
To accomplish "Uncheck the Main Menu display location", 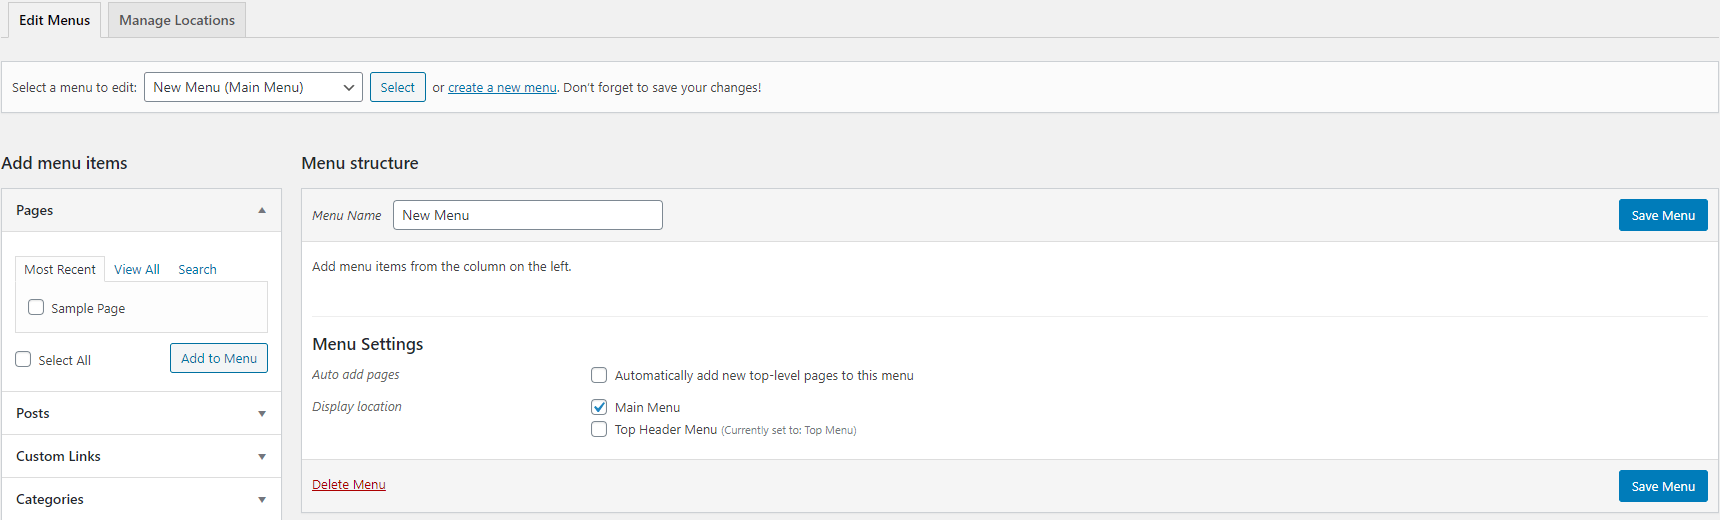I will coord(599,407).
